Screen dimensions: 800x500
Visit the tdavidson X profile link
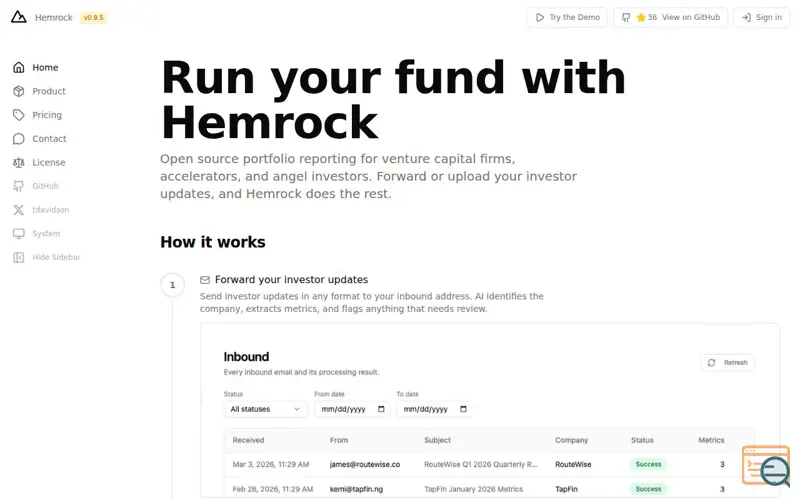[x=51, y=210]
